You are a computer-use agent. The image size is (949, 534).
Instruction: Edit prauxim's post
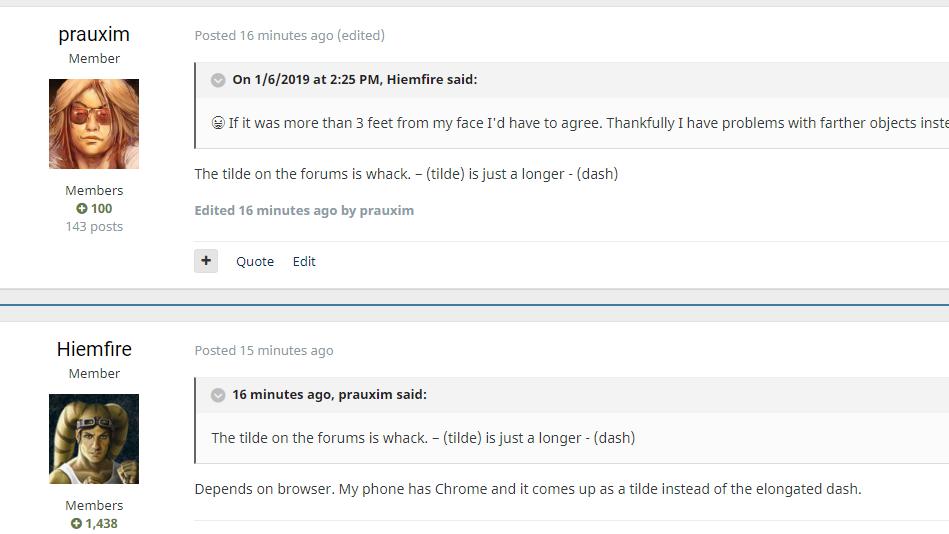(304, 261)
